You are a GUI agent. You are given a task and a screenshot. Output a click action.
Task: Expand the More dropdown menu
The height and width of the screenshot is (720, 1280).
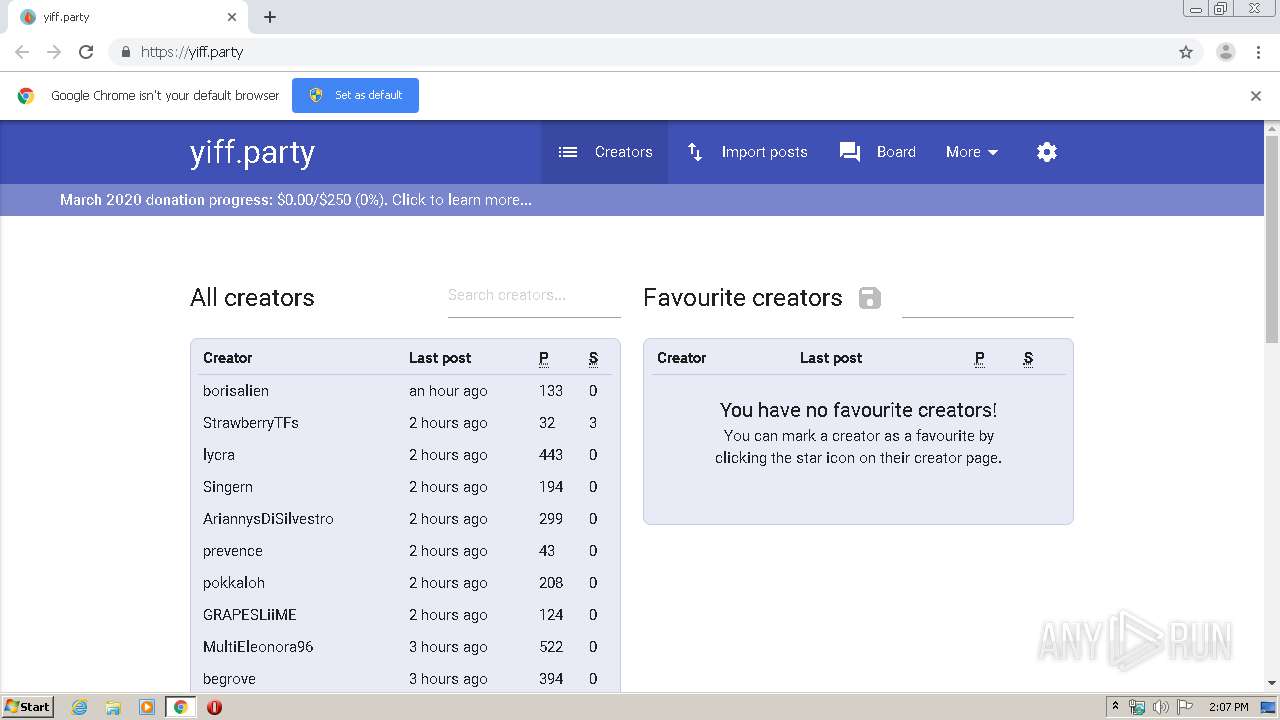coord(972,152)
